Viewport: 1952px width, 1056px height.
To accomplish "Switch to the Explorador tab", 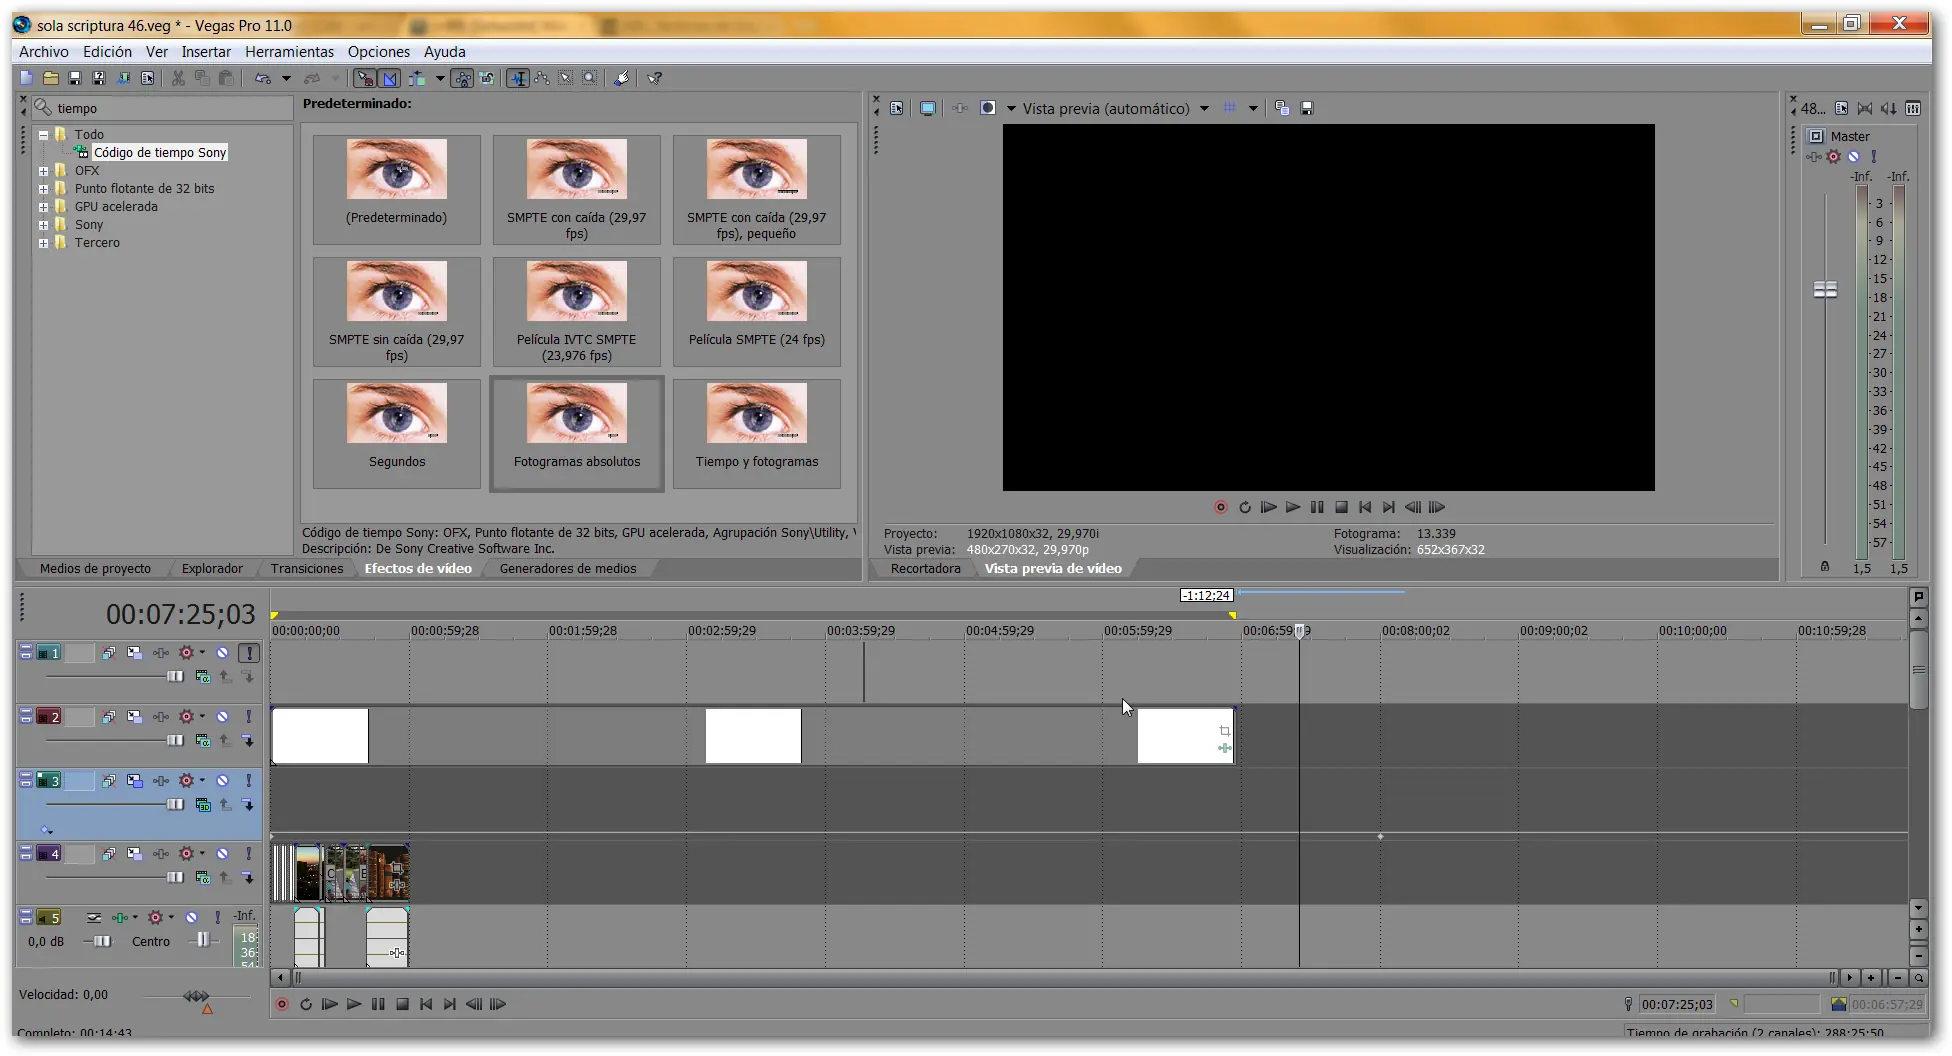I will (212, 569).
